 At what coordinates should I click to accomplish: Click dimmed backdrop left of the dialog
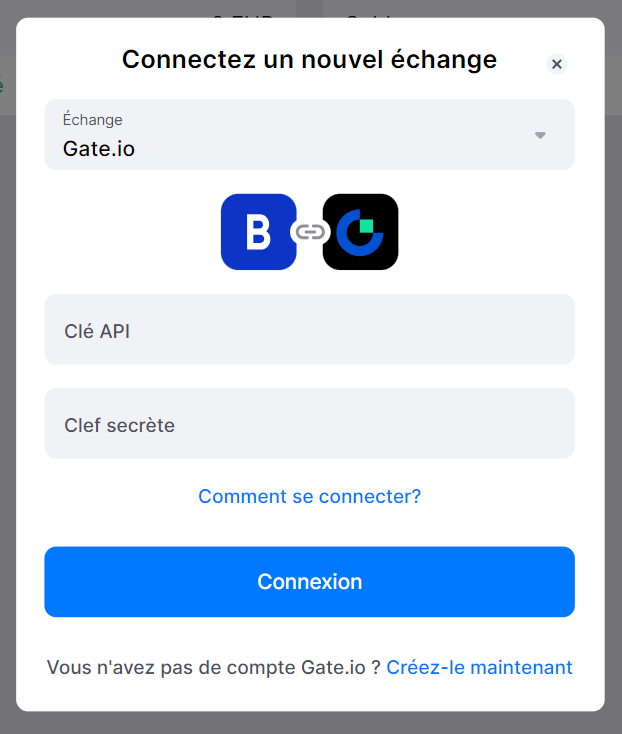point(7,400)
